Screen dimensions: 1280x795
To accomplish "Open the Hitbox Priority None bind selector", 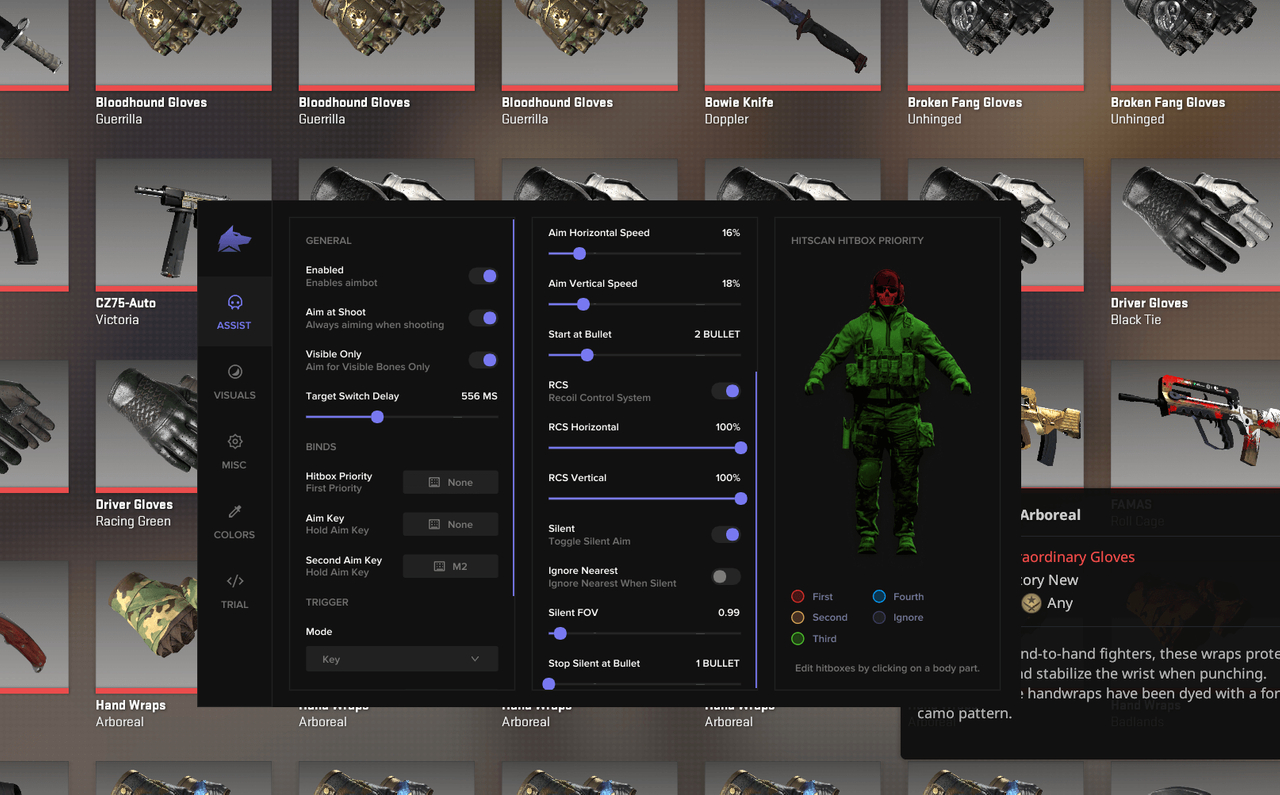I will (x=450, y=481).
